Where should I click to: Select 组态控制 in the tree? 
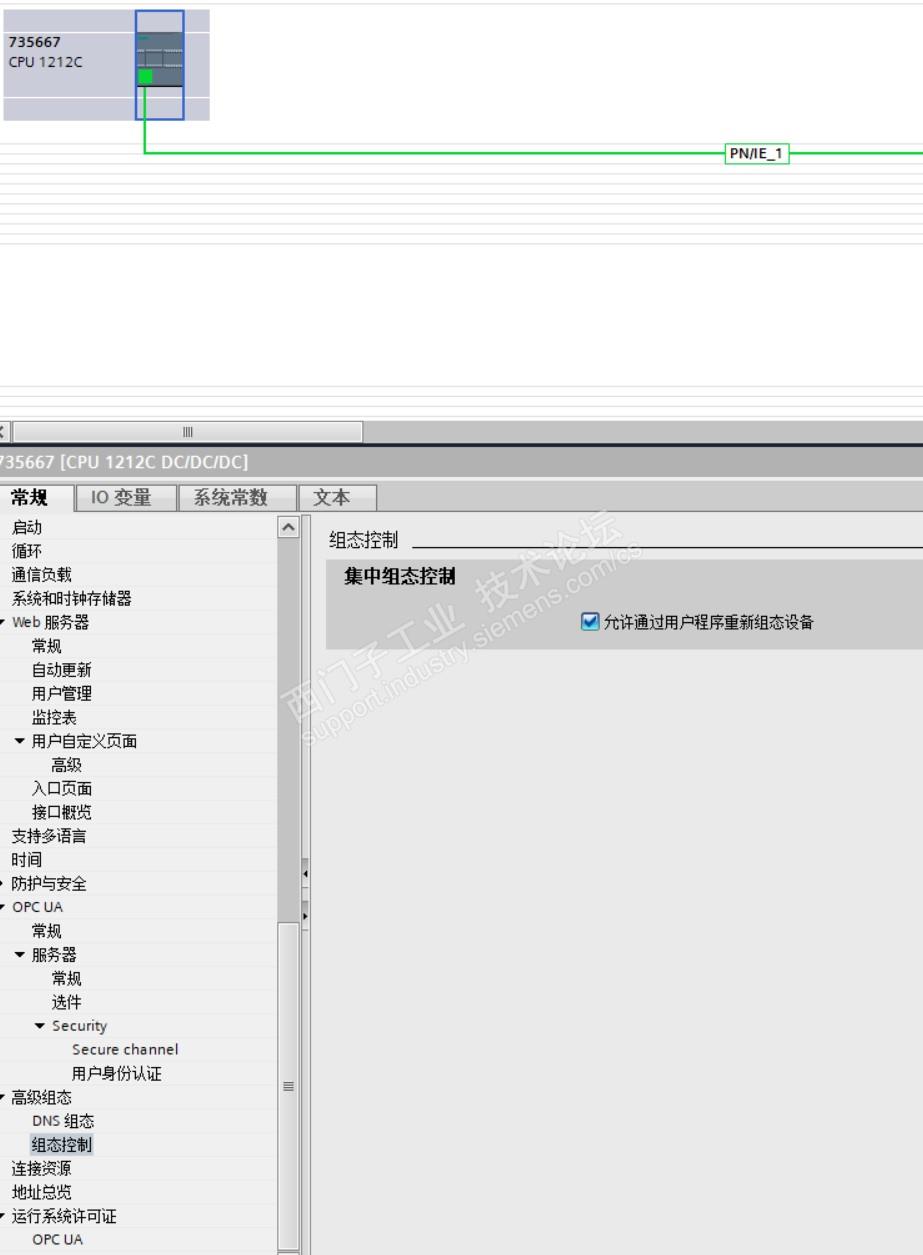point(62,1145)
